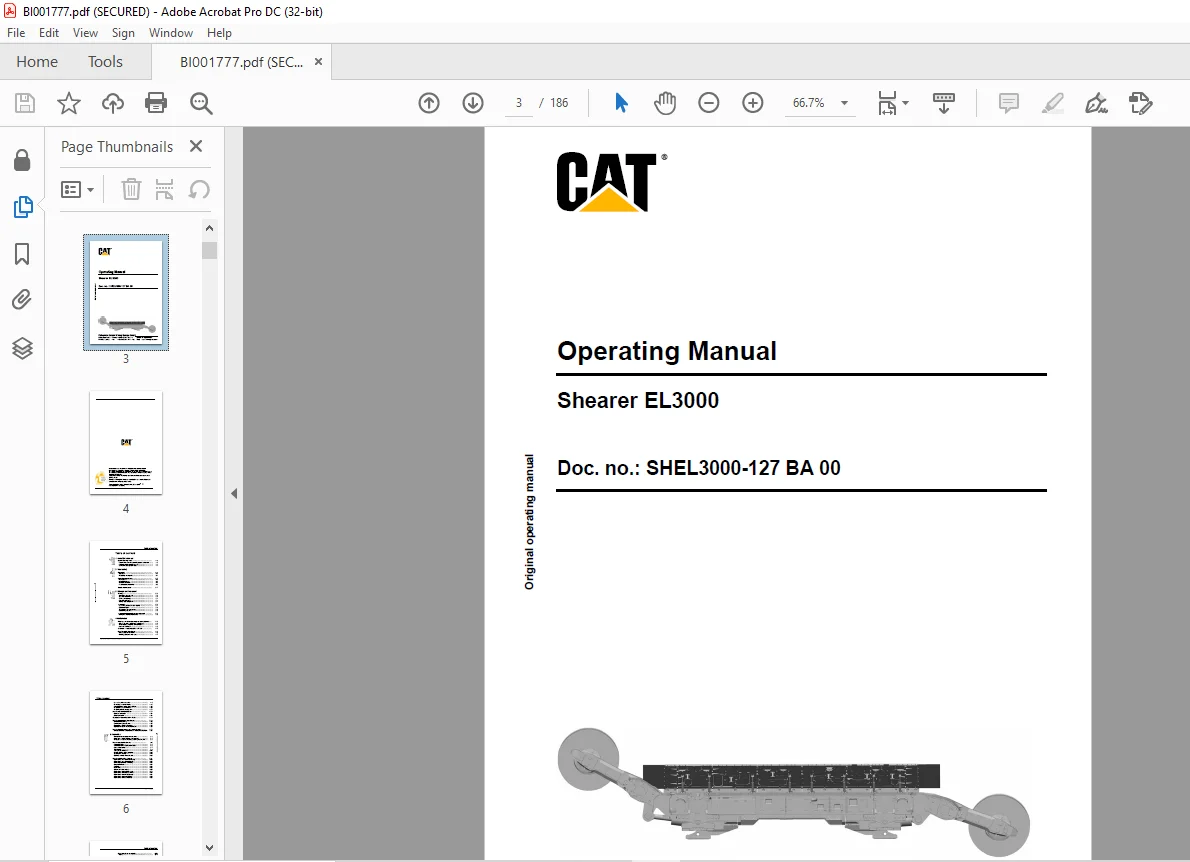Click the thumbnails scrollbar handle

[209, 250]
